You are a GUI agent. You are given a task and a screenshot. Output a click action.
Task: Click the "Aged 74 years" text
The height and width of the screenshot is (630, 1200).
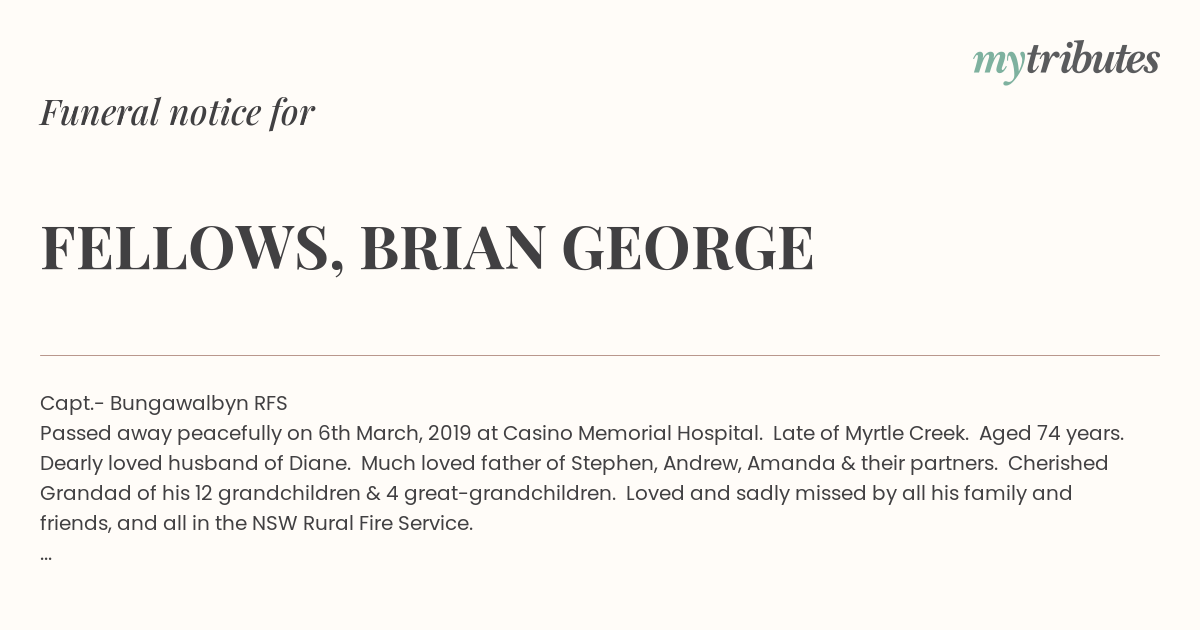[x=1051, y=434]
